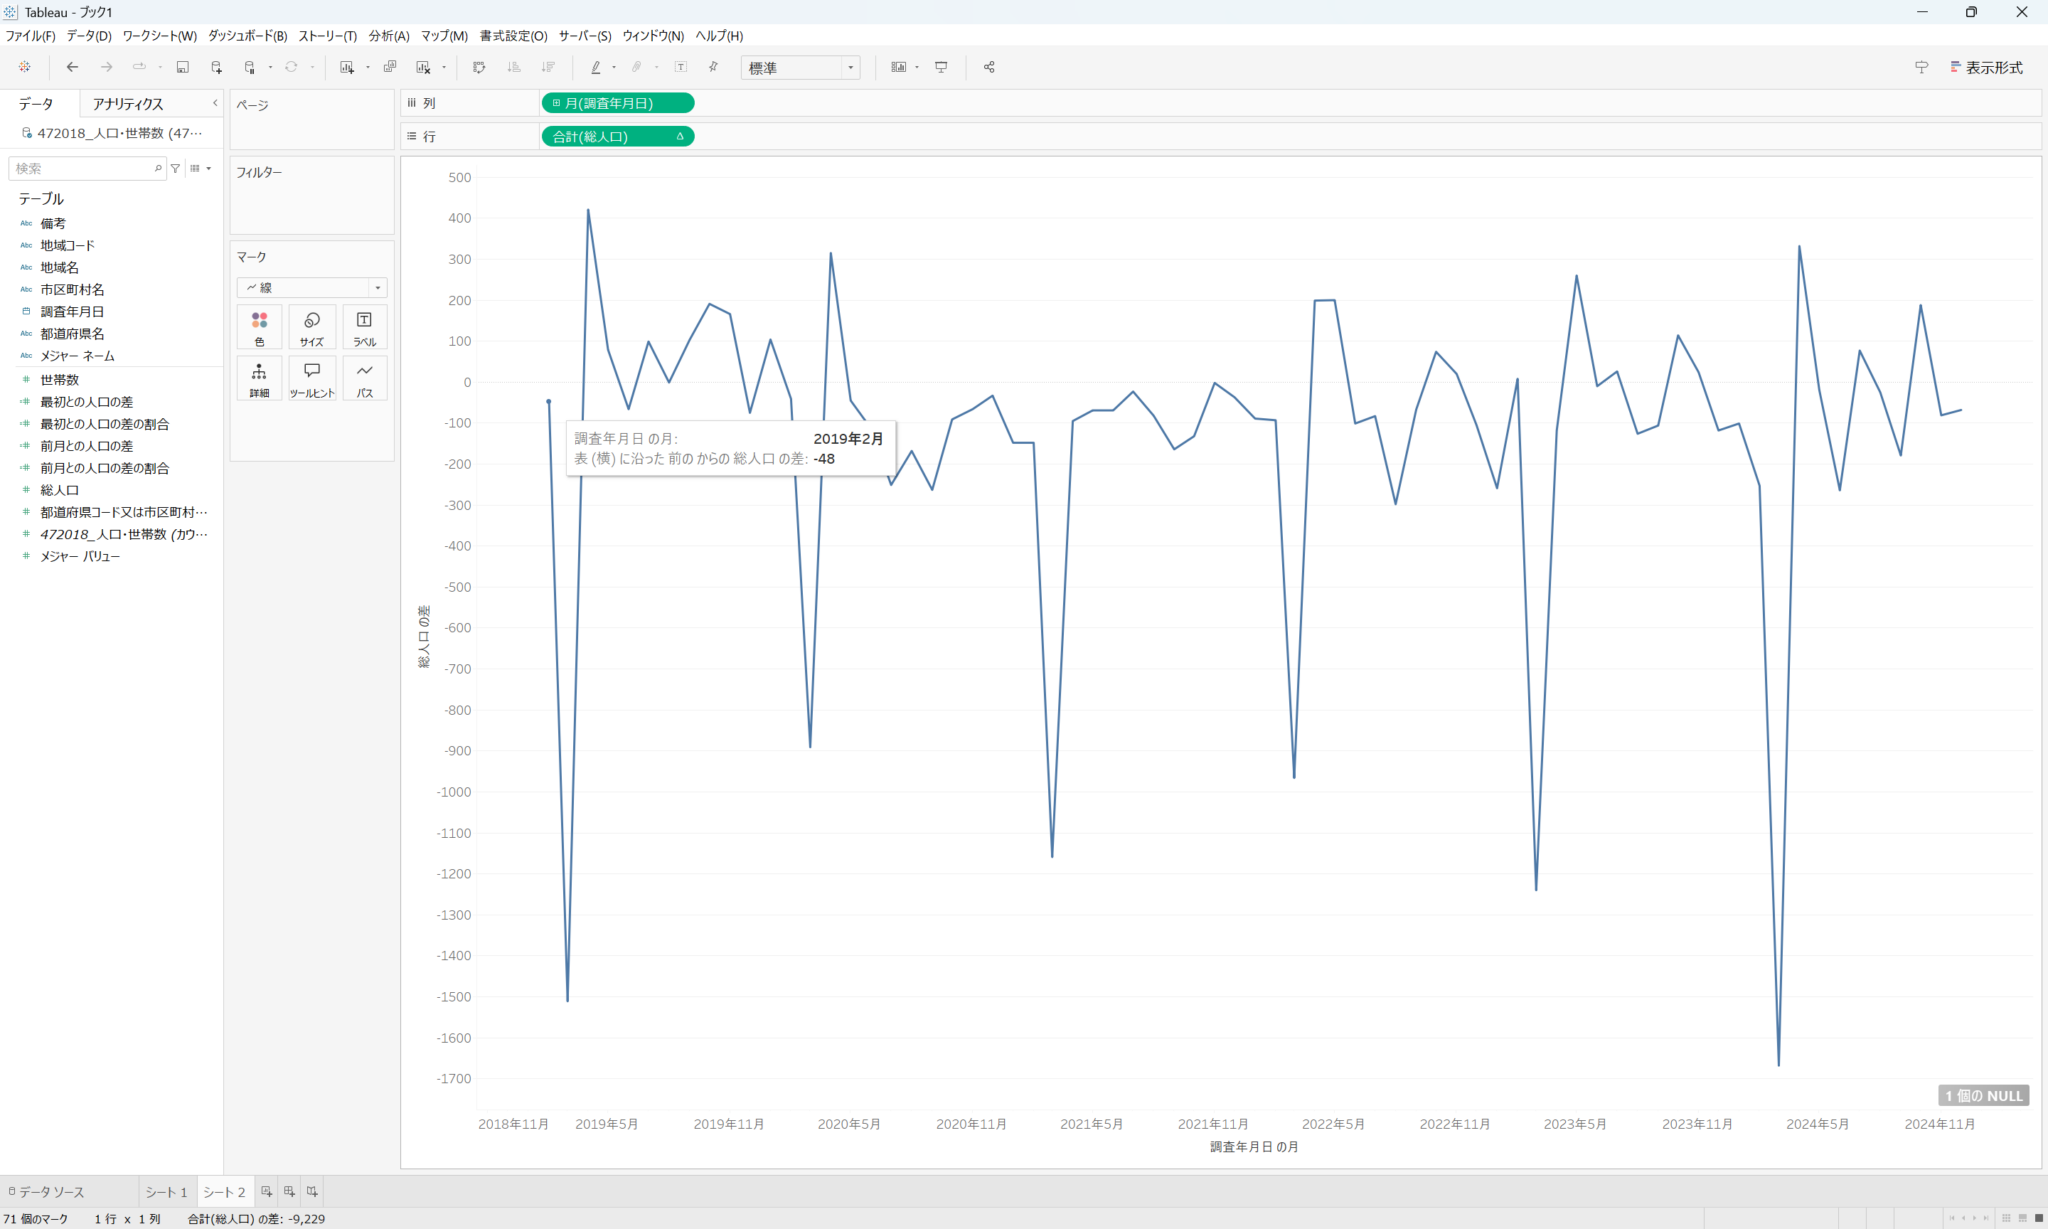Screen dimensions: 2048x1229
Task: Click the 1個のNULL indicator
Action: point(1983,1095)
